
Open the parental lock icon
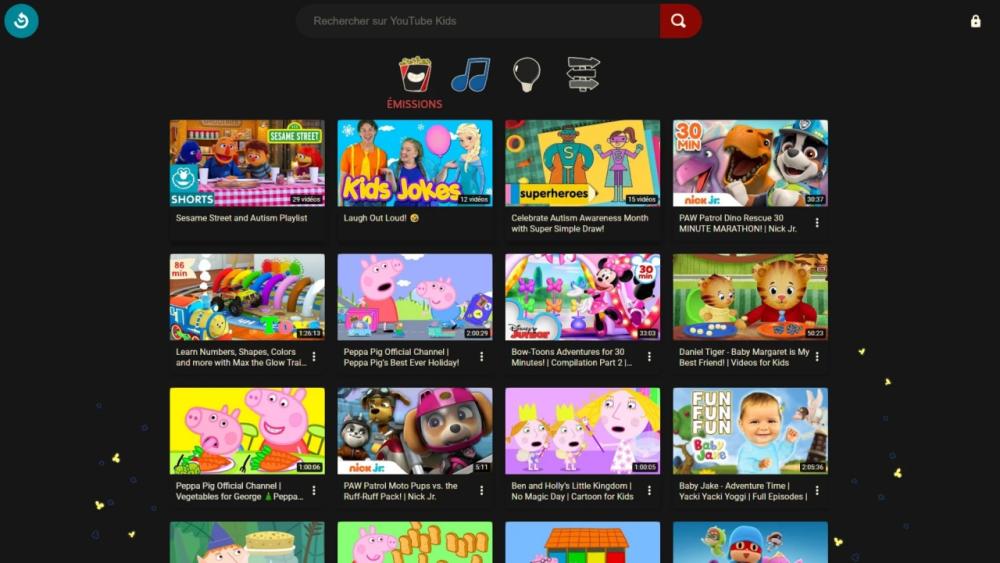(x=975, y=21)
